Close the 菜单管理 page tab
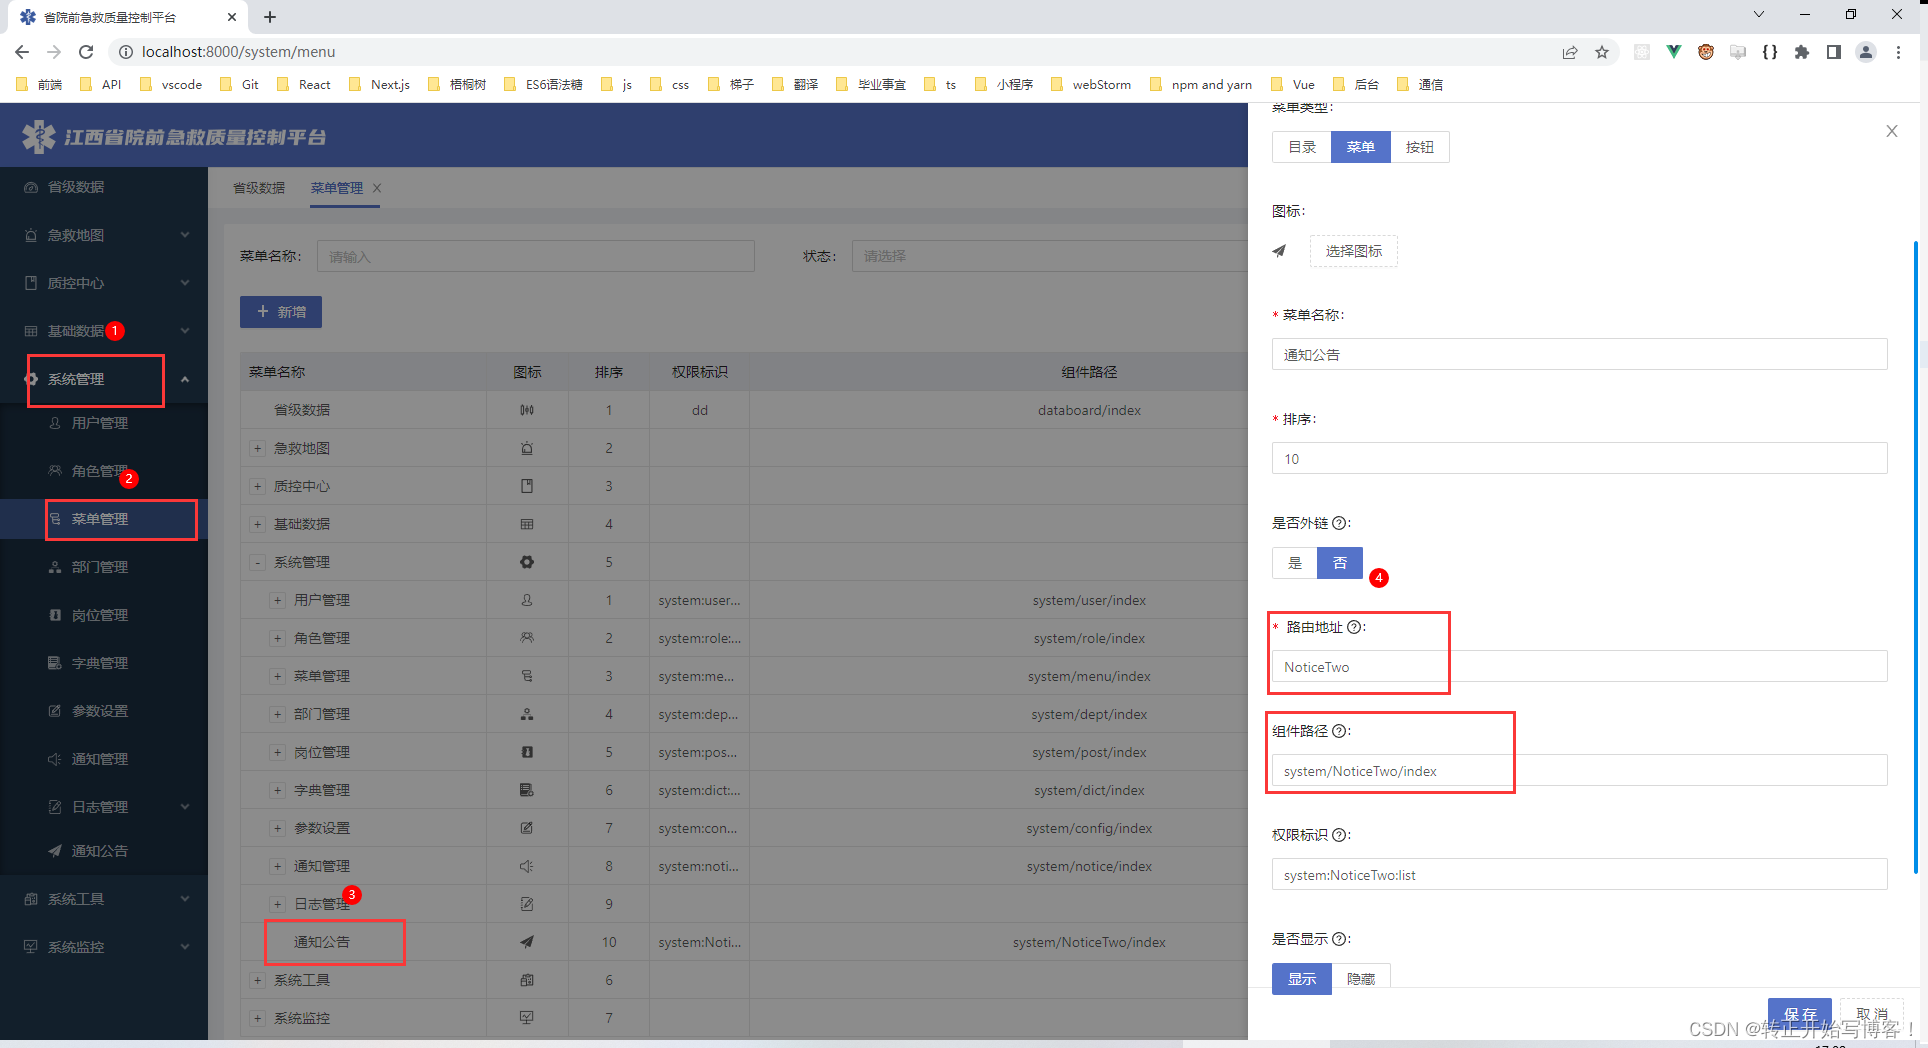The width and height of the screenshot is (1928, 1048). tap(377, 188)
